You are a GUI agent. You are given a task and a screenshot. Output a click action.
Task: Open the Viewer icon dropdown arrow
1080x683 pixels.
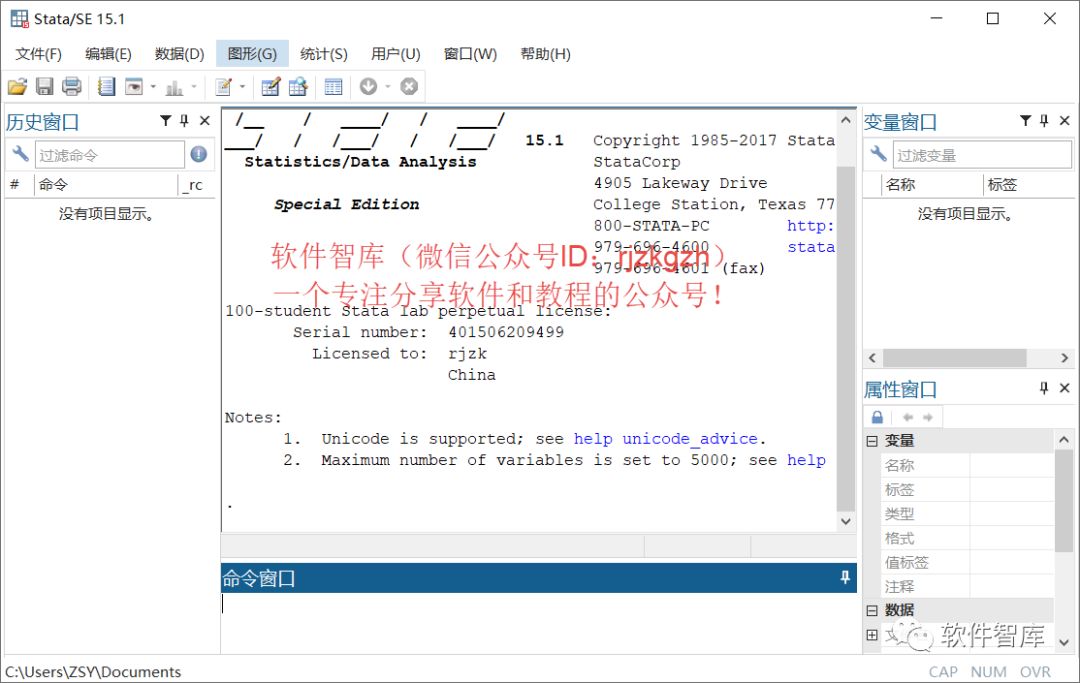point(153,87)
